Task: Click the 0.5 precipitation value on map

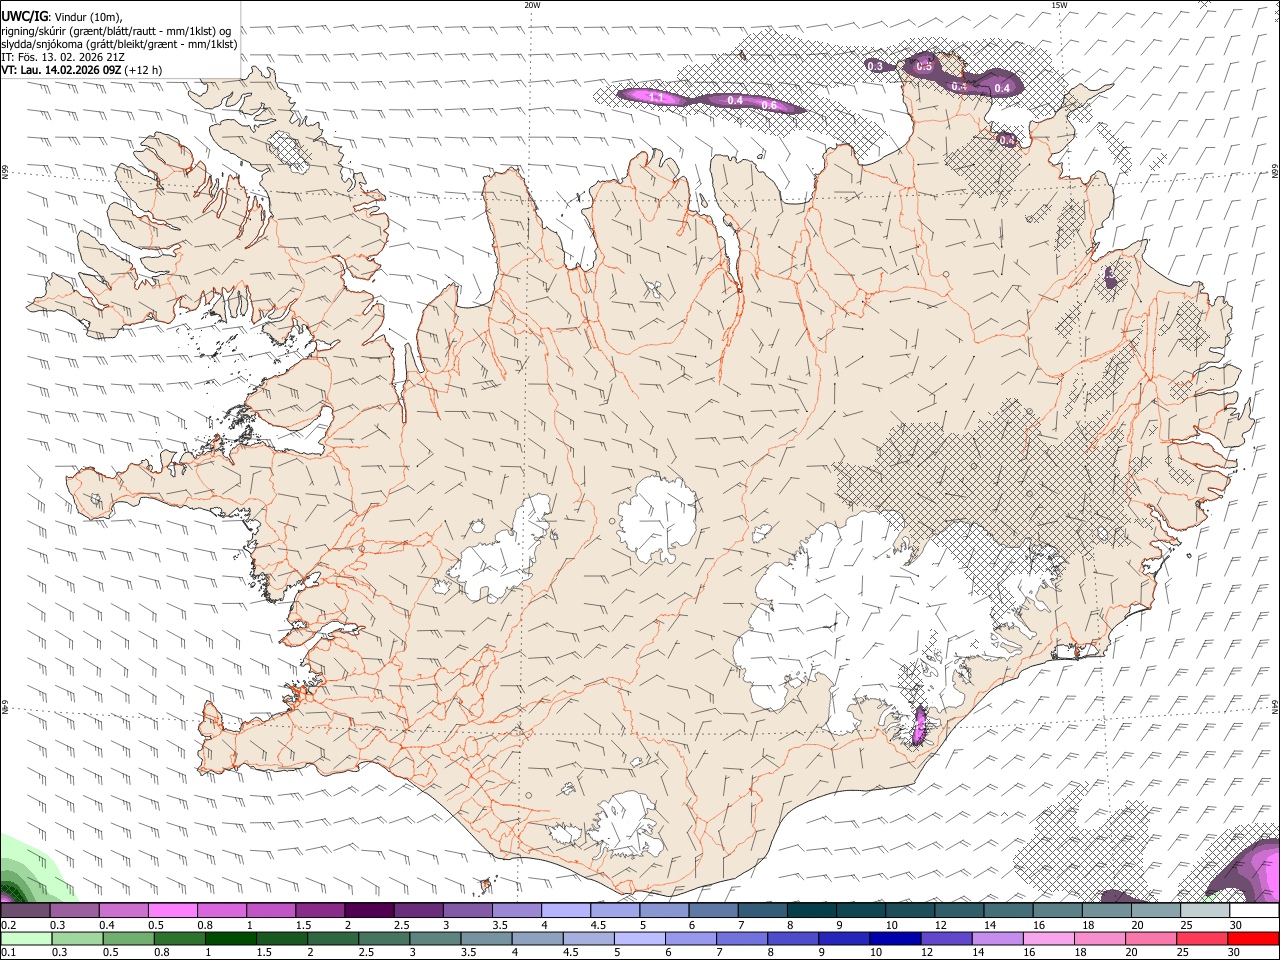Action: point(924,66)
